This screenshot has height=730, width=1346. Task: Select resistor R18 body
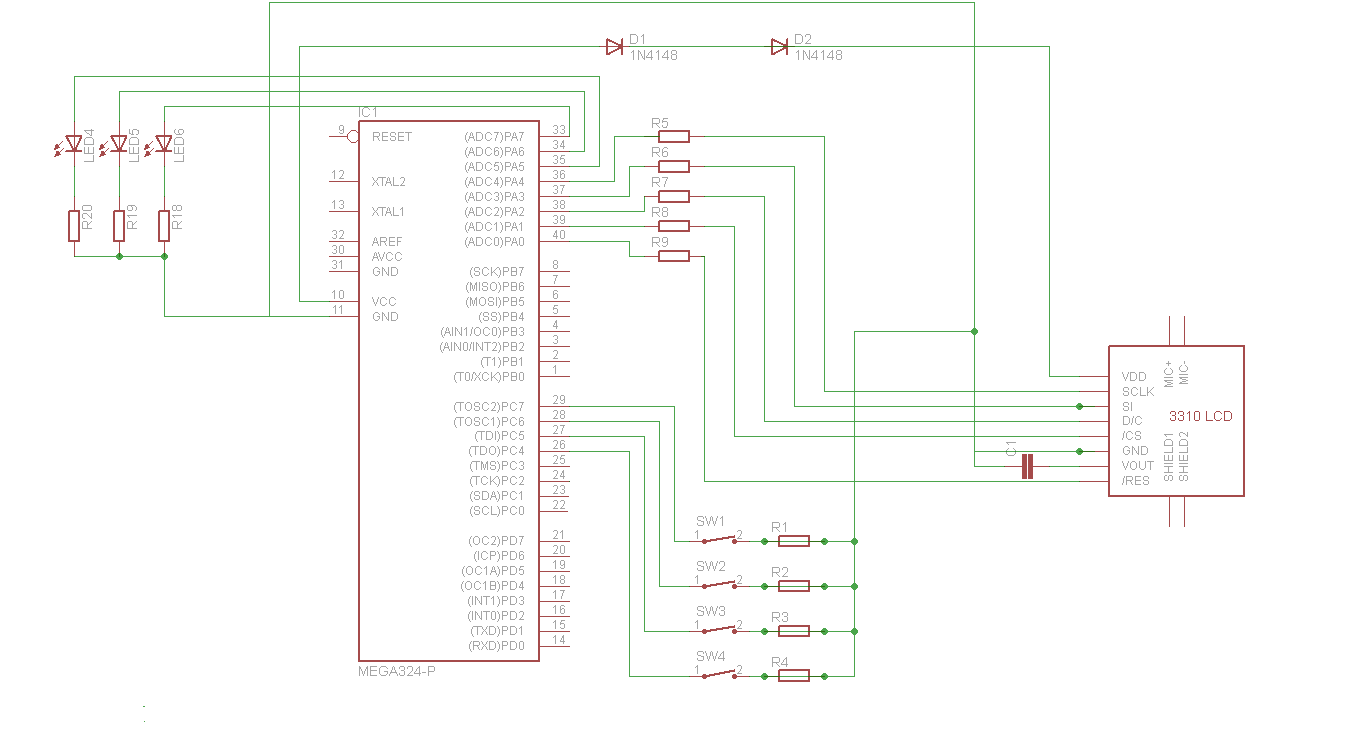click(164, 226)
